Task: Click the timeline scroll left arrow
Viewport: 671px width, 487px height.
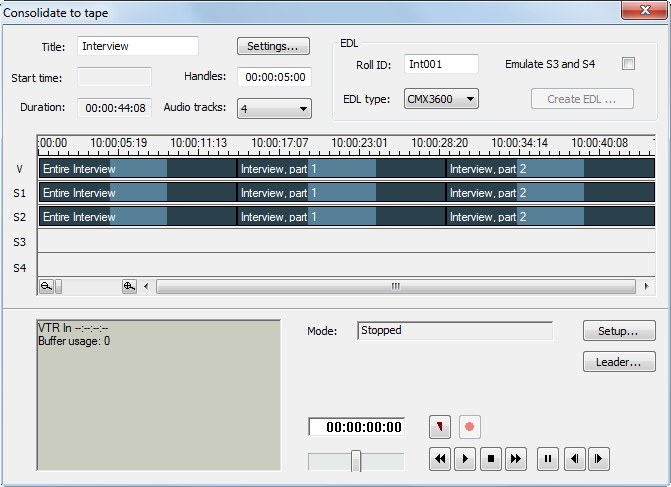Action: (146, 286)
